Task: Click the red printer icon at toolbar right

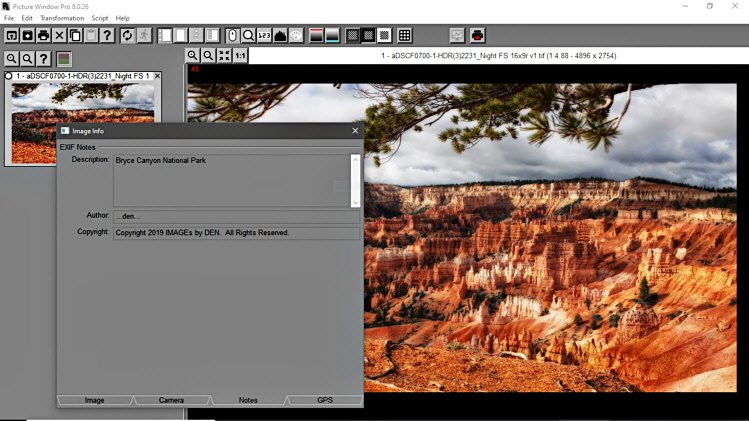Action: (x=477, y=35)
